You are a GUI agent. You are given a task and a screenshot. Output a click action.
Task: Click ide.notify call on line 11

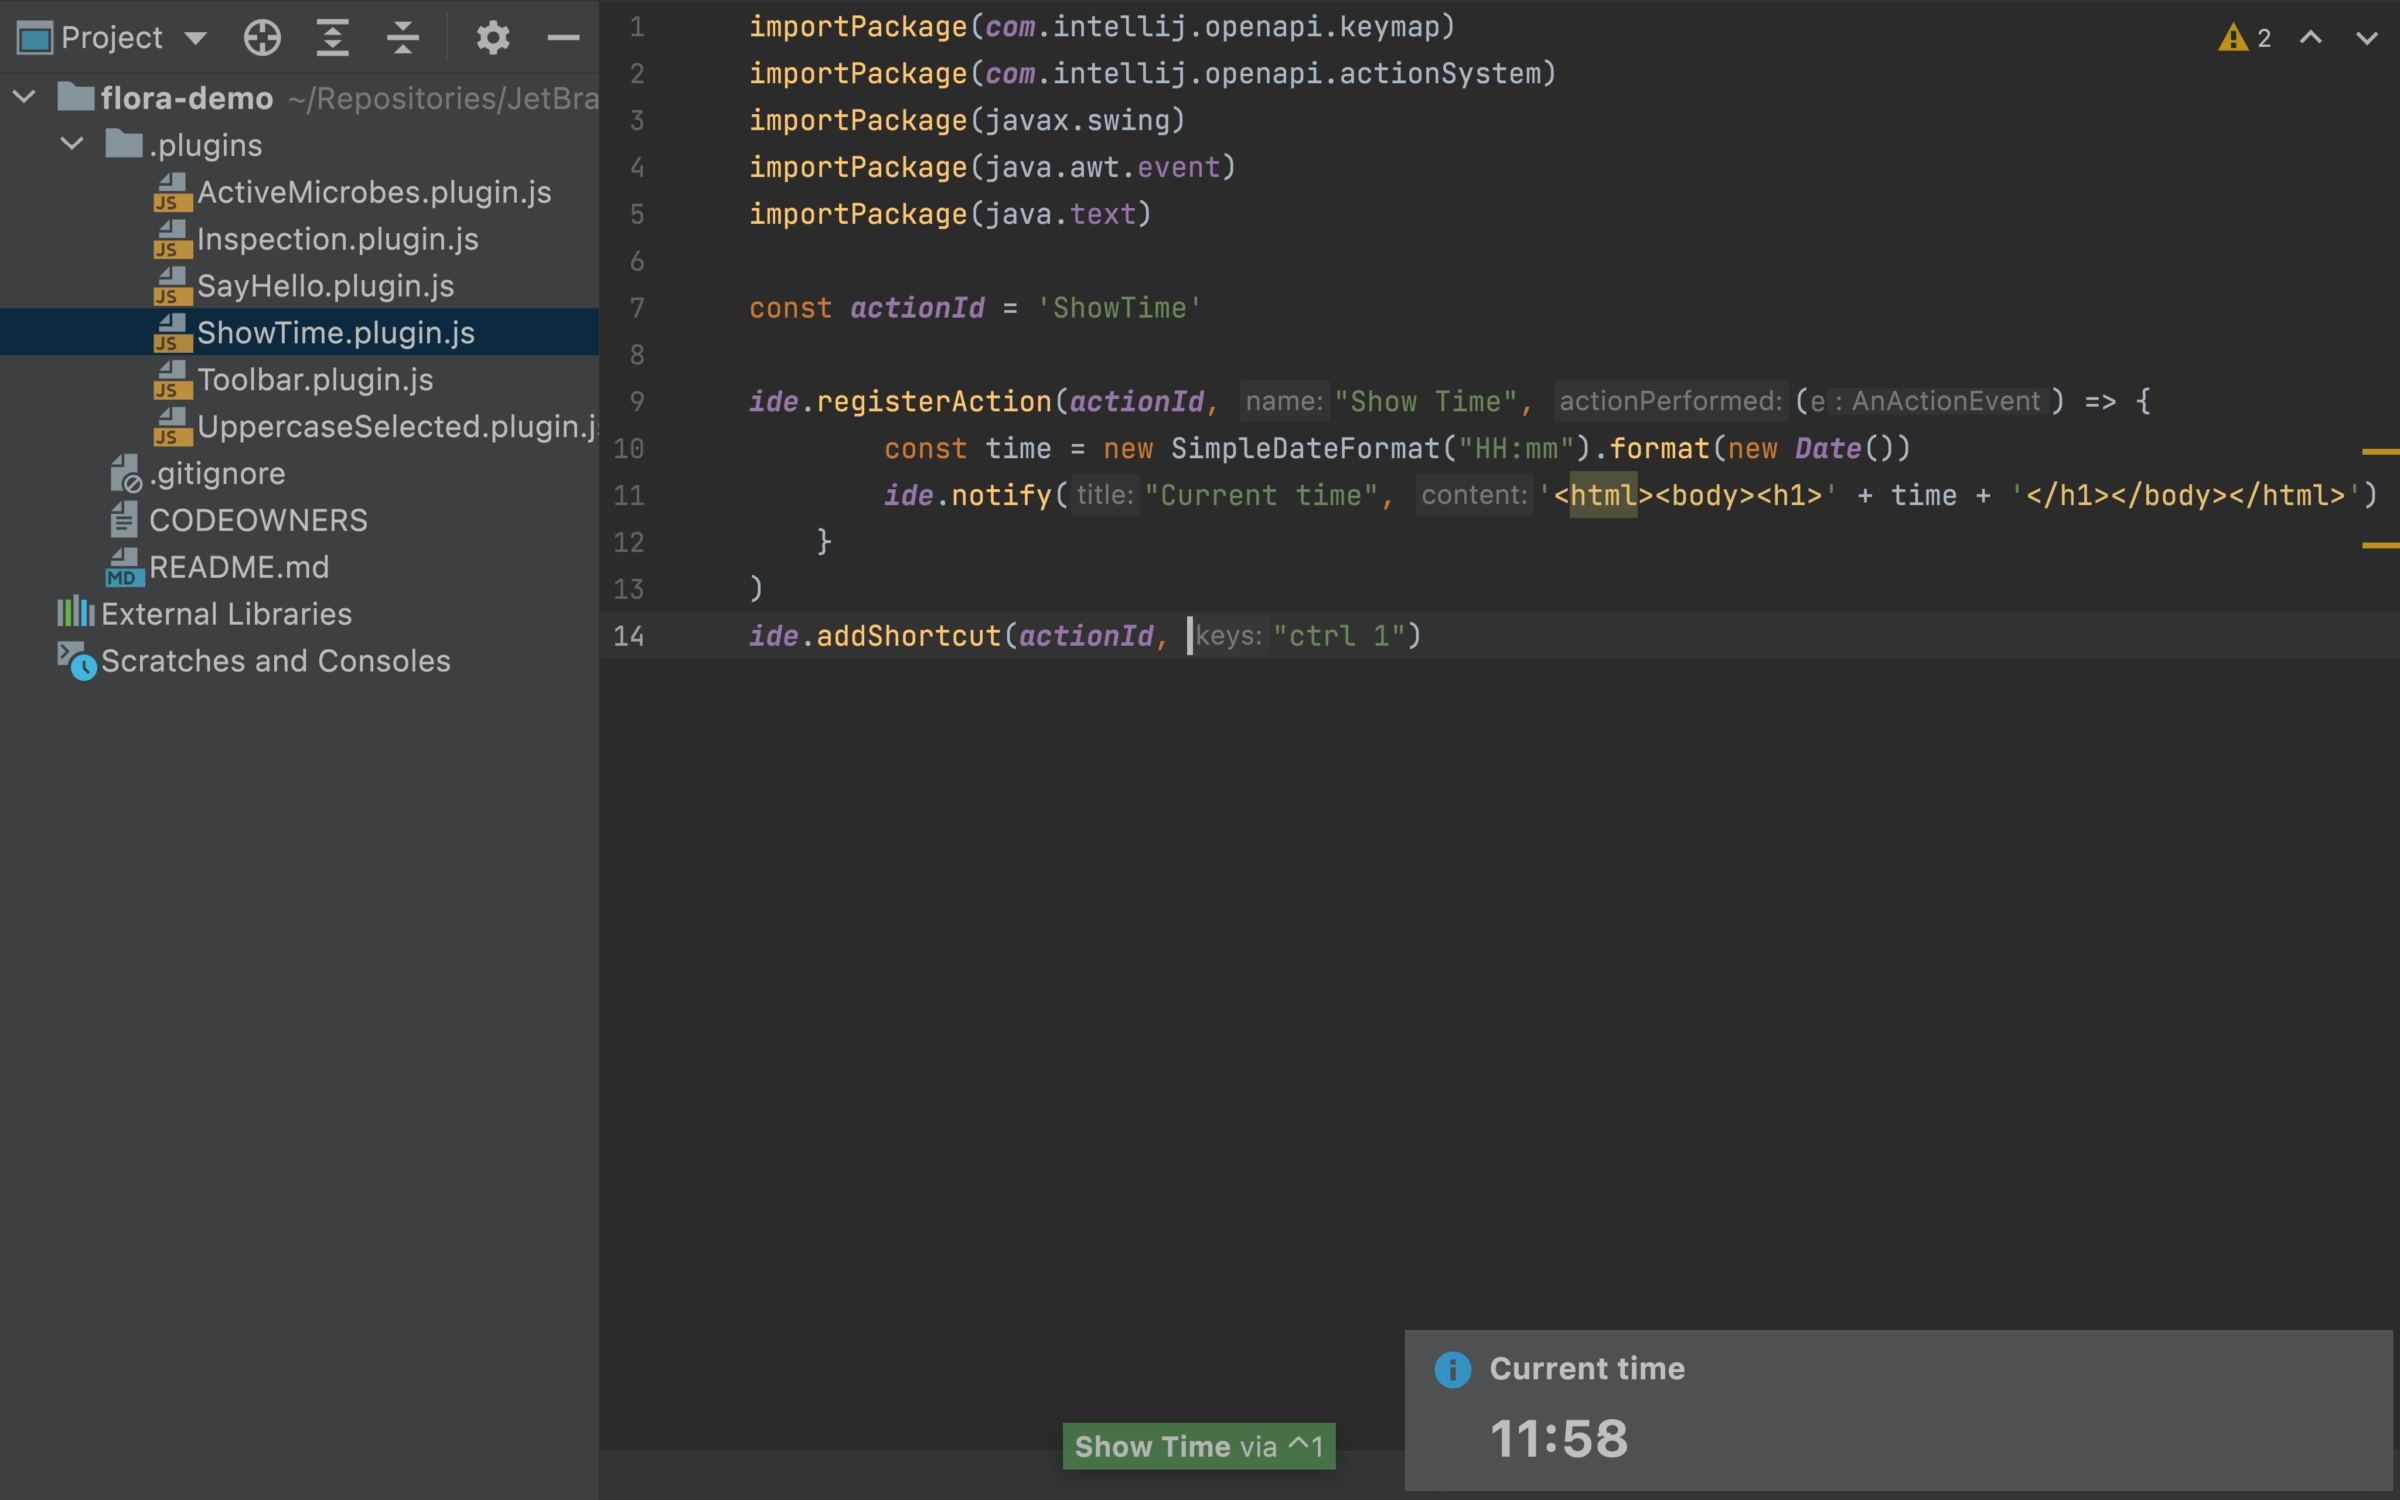[x=967, y=496]
